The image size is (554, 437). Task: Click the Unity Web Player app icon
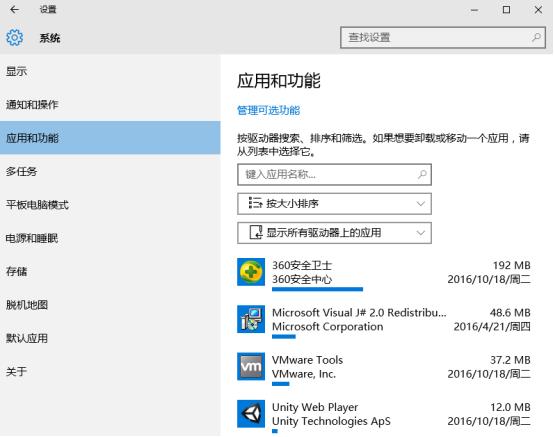pos(251,414)
